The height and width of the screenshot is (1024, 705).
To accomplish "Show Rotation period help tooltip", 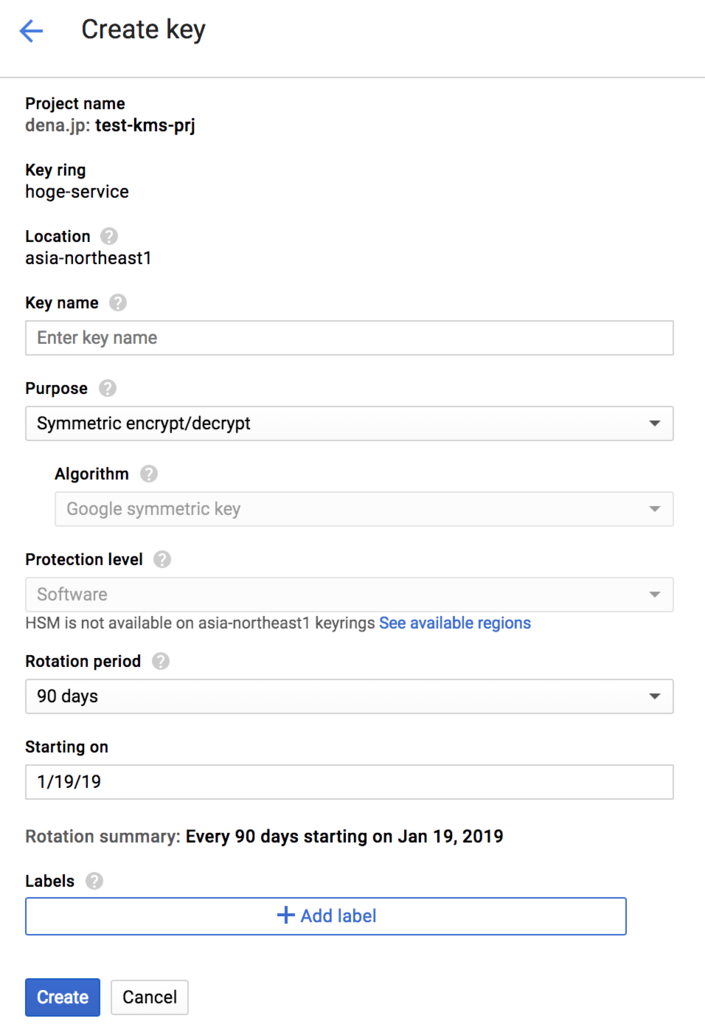I will point(161,661).
